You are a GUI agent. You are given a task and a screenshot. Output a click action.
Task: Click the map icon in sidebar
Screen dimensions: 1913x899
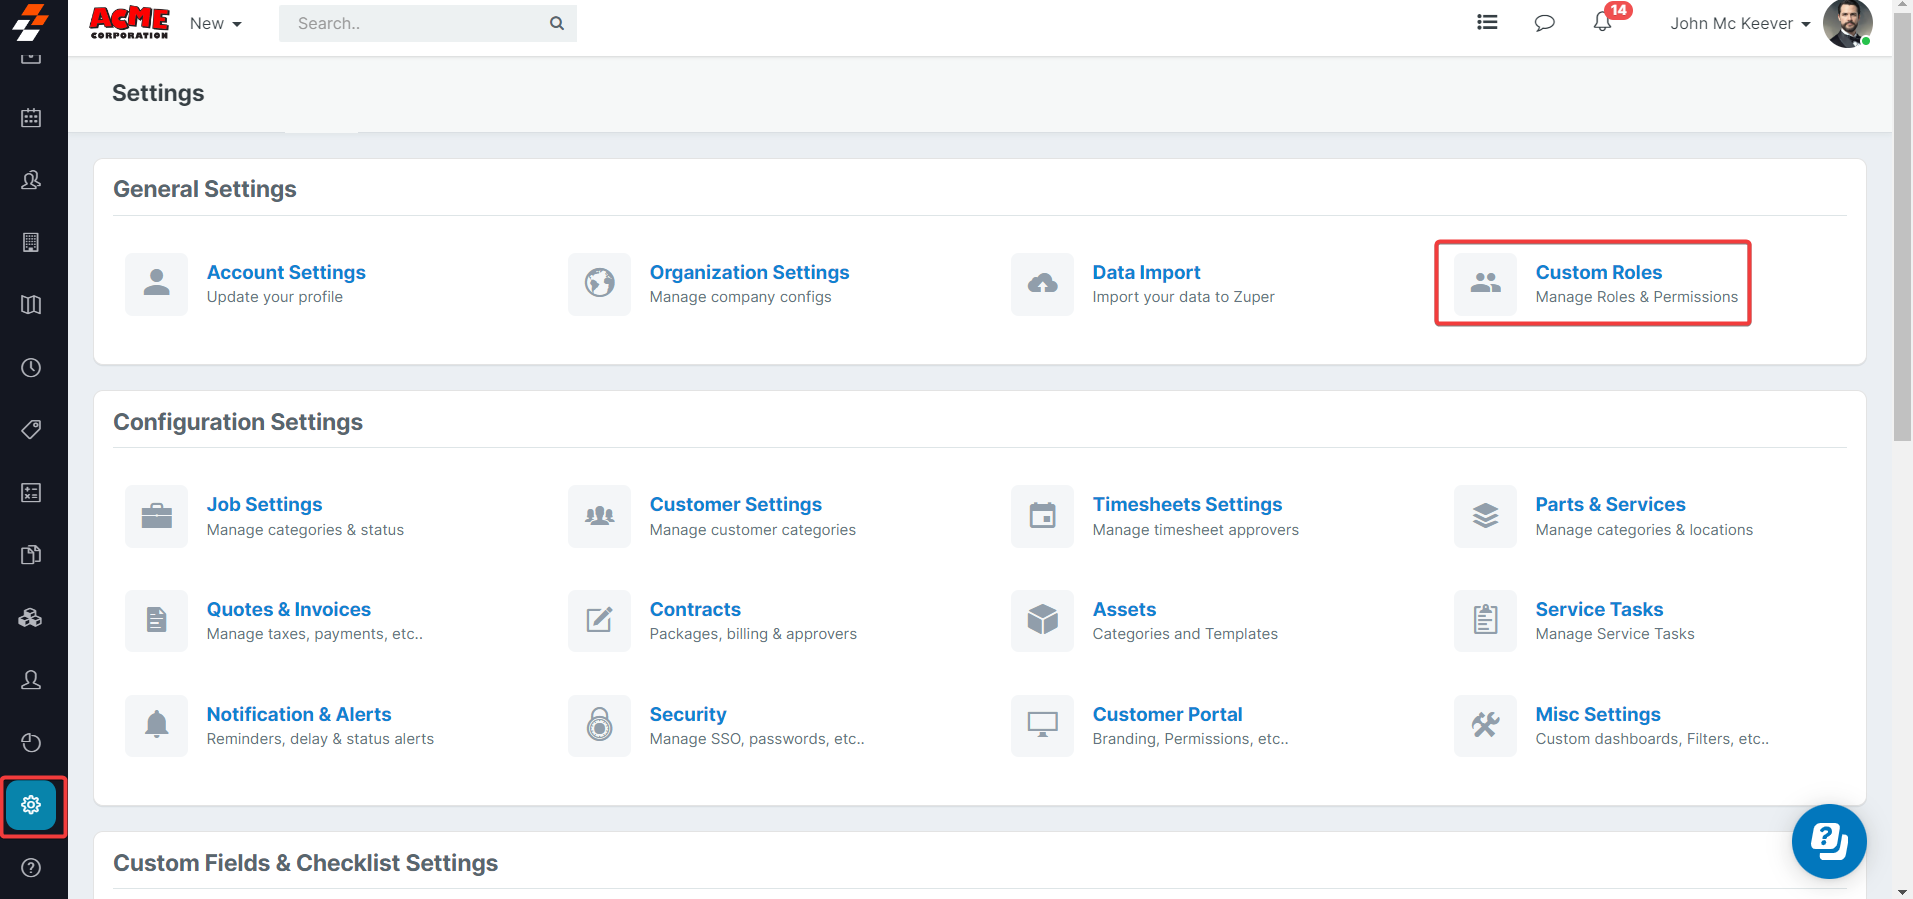31,305
